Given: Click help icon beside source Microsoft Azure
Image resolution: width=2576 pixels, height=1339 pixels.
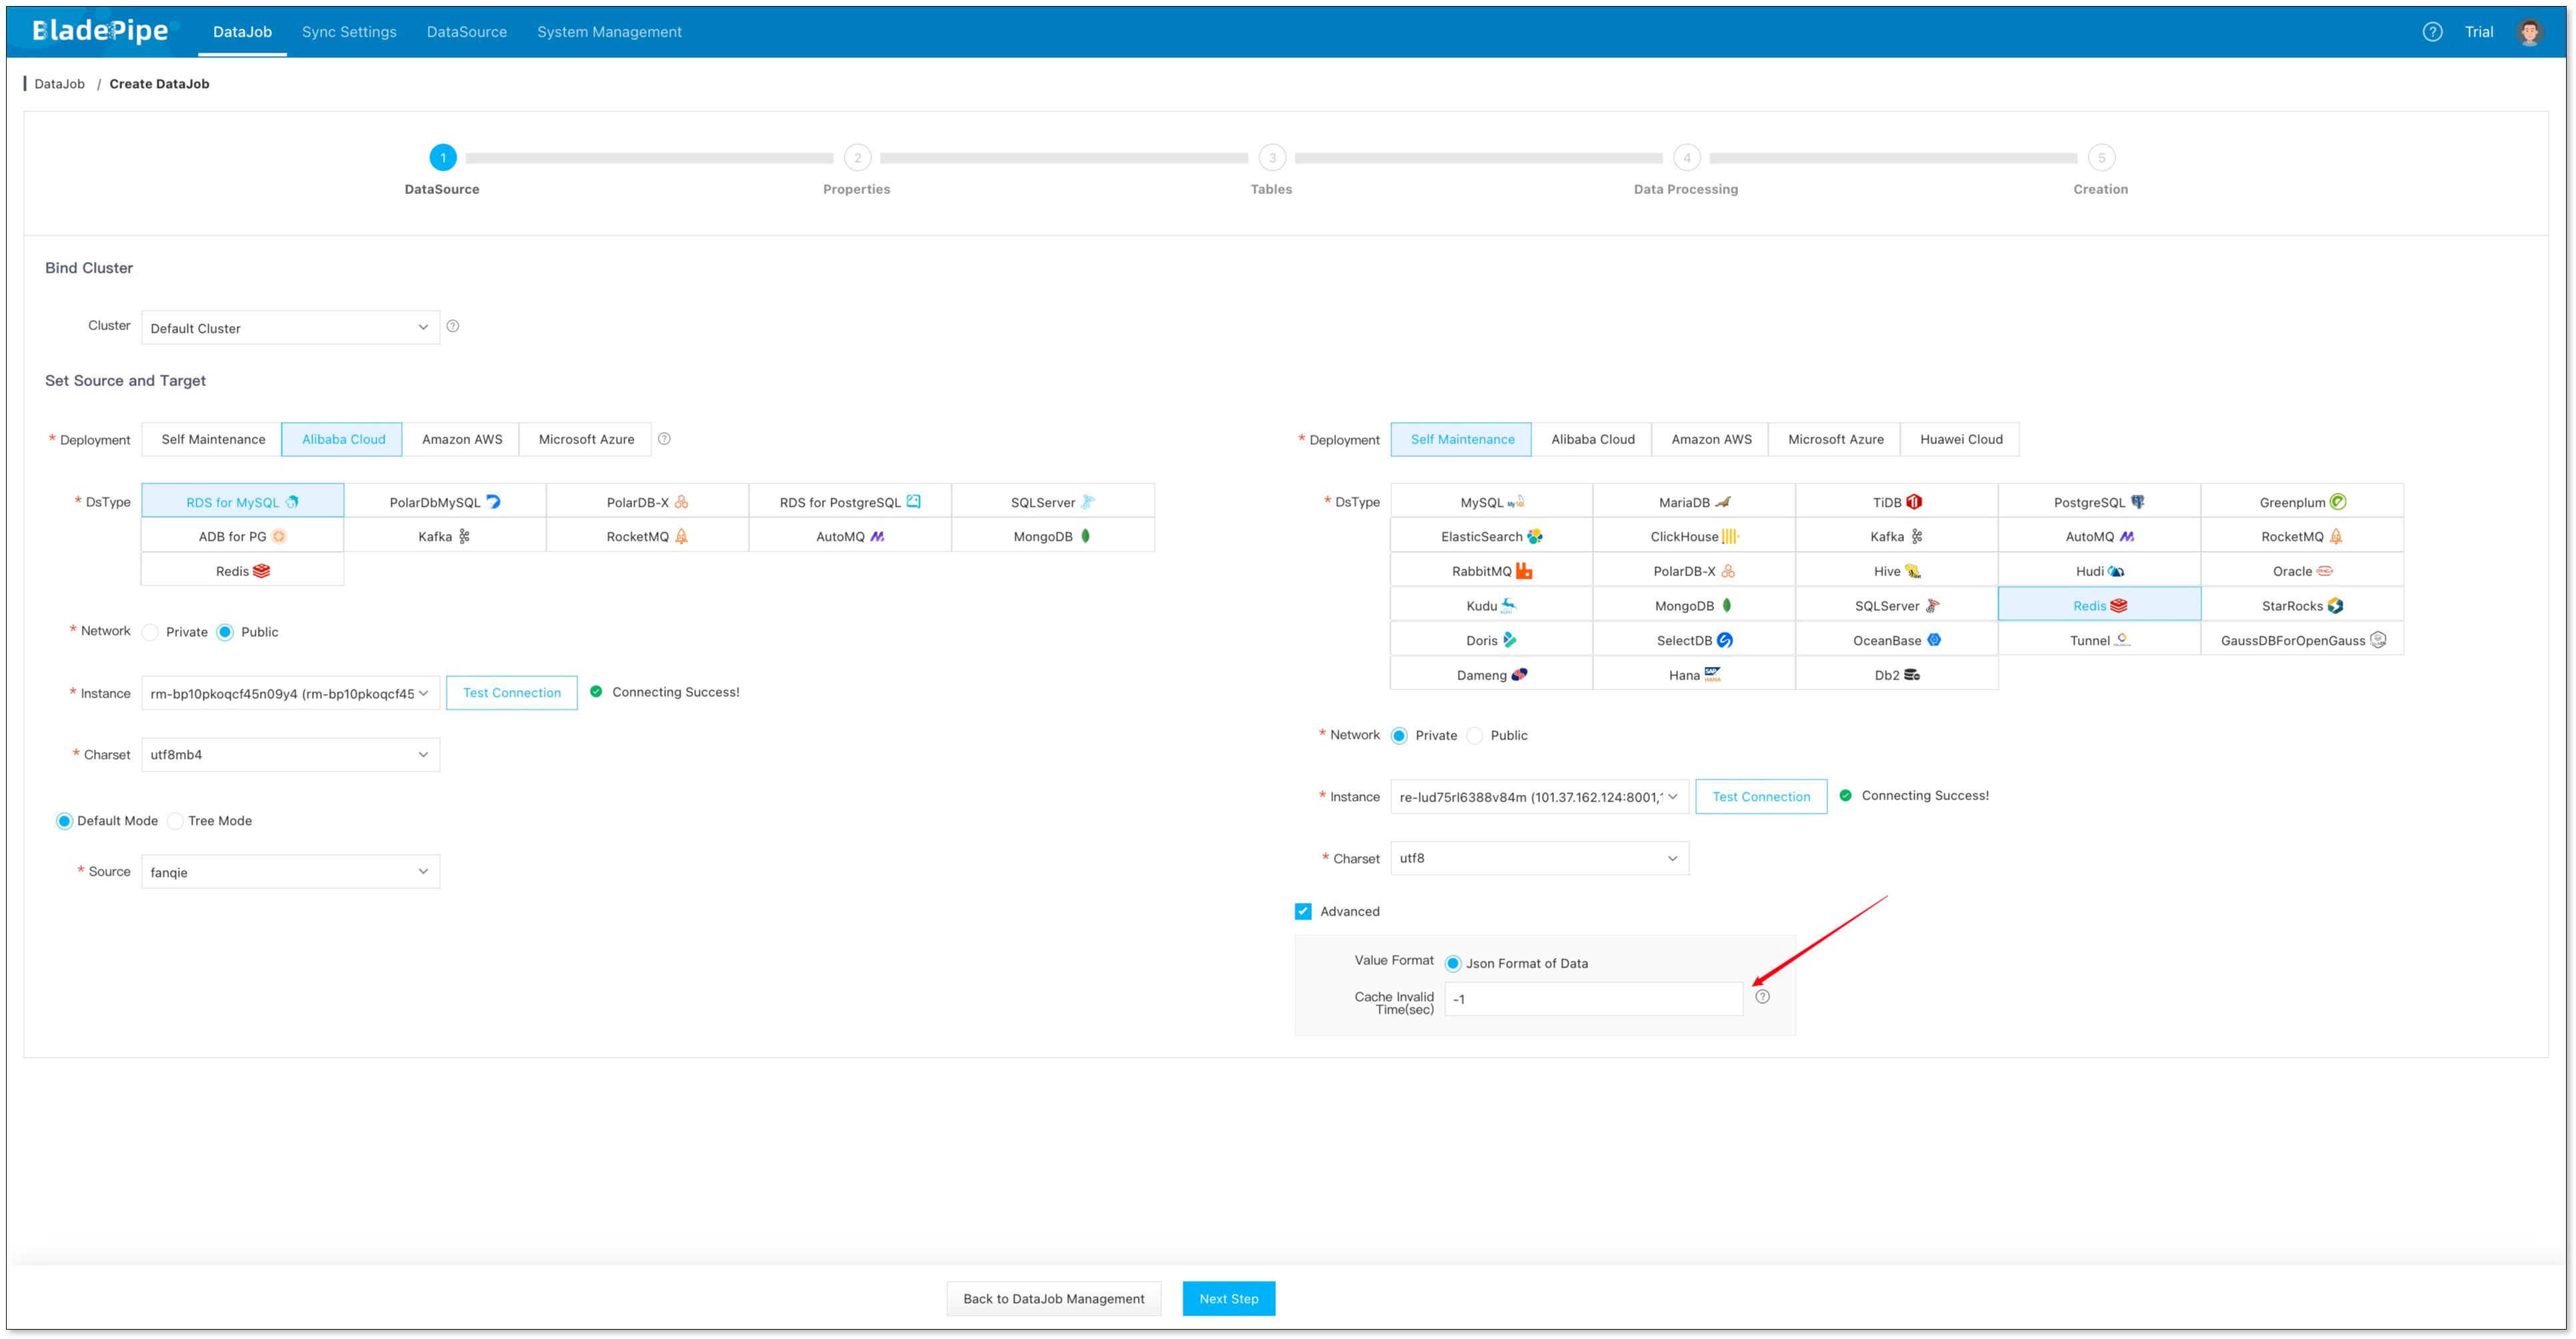Looking at the screenshot, I should 664,439.
